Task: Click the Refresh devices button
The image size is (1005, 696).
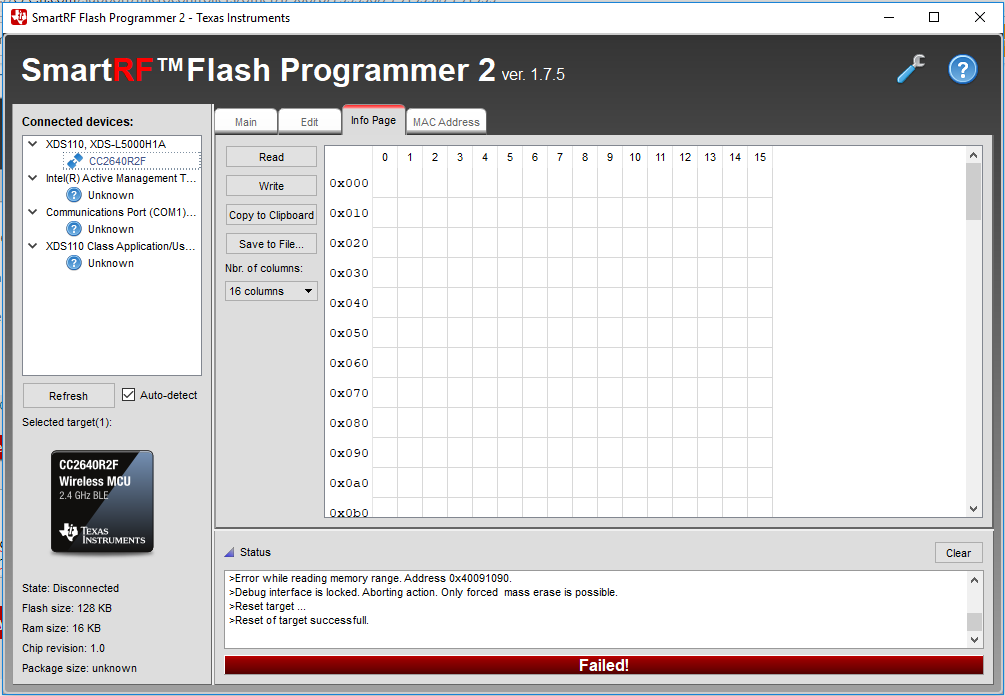Action: click(x=69, y=396)
